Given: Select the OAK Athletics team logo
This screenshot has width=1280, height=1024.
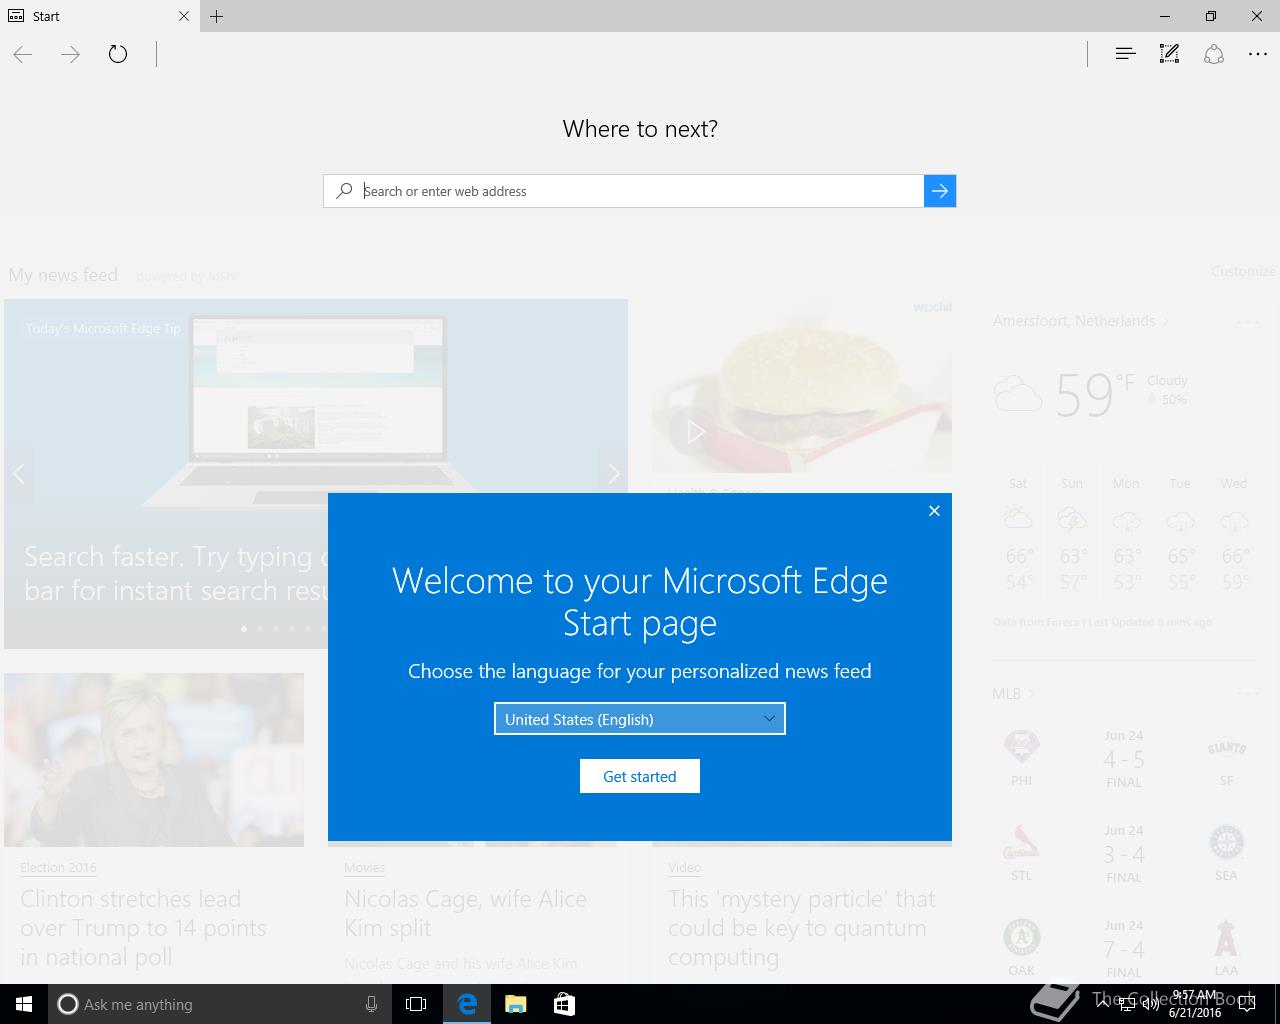Looking at the screenshot, I should (x=1021, y=937).
